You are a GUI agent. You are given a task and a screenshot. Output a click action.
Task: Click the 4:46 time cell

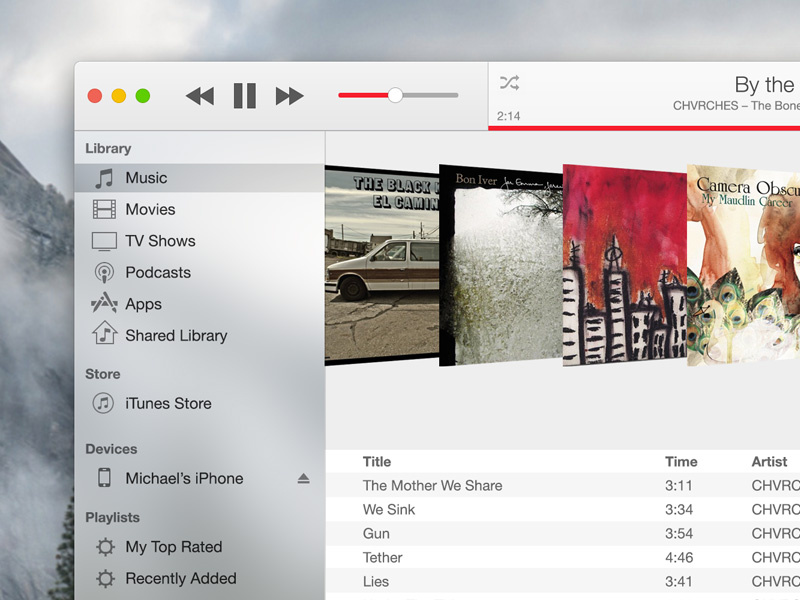679,558
